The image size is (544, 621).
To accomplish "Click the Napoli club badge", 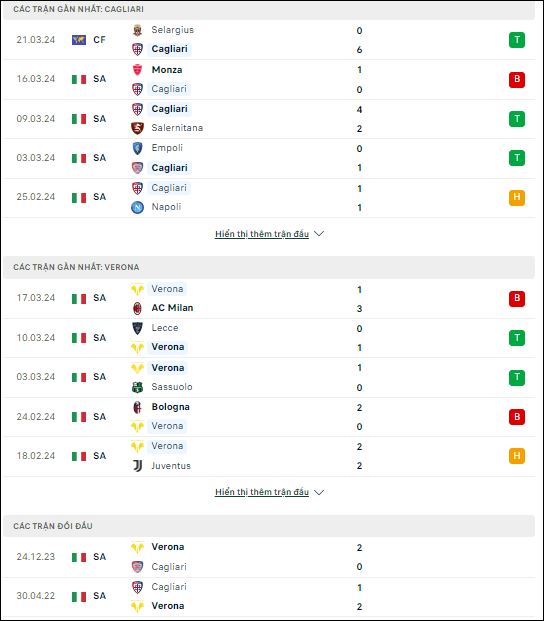I will point(137,207).
